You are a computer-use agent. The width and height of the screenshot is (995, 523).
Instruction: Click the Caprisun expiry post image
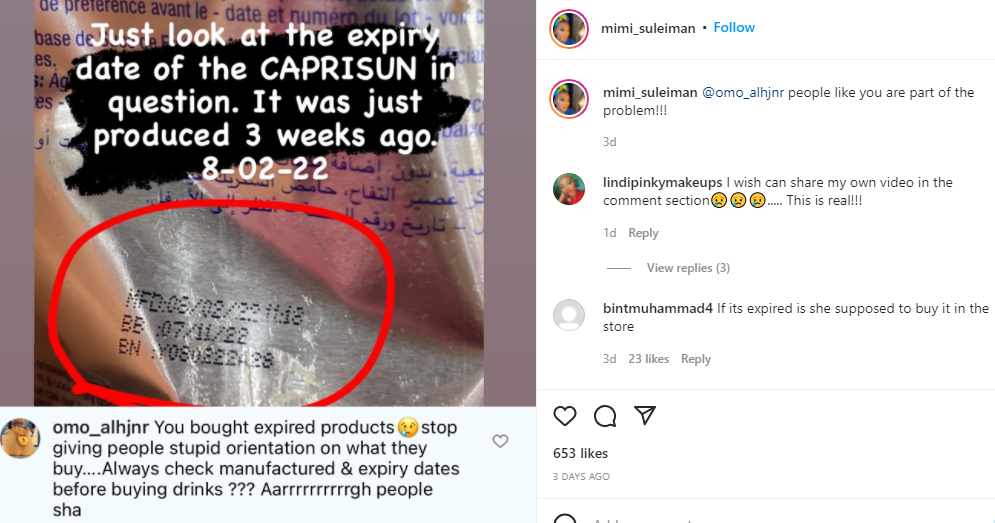pos(259,203)
